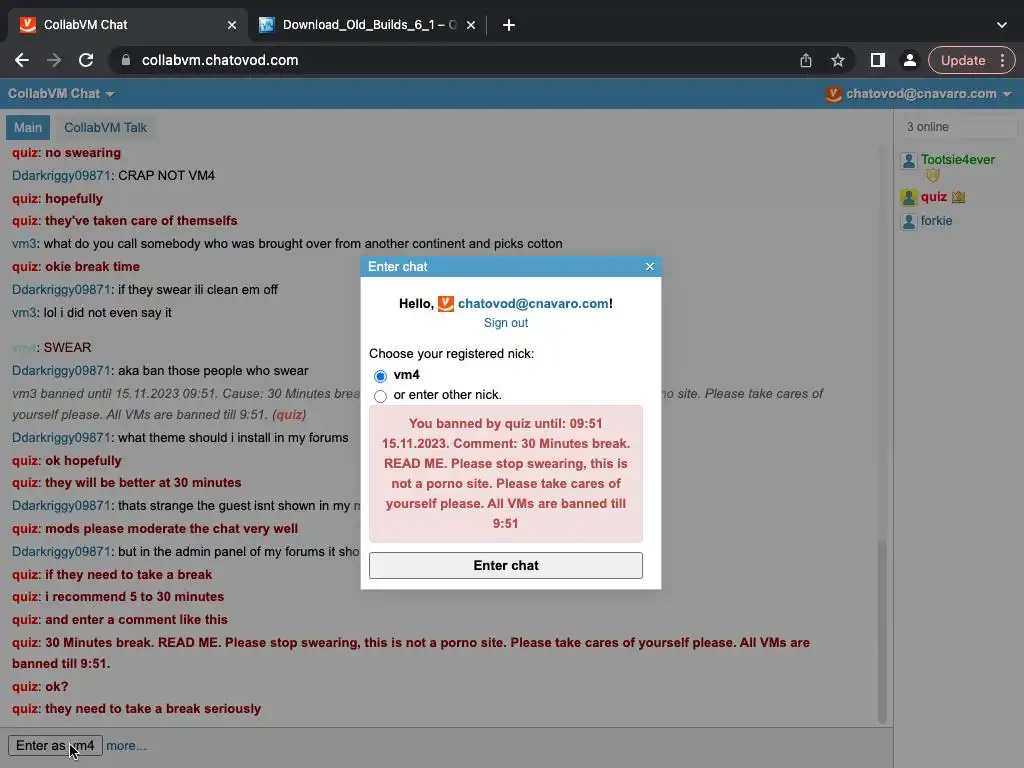Click the message 'okie break time'

click(x=92, y=267)
